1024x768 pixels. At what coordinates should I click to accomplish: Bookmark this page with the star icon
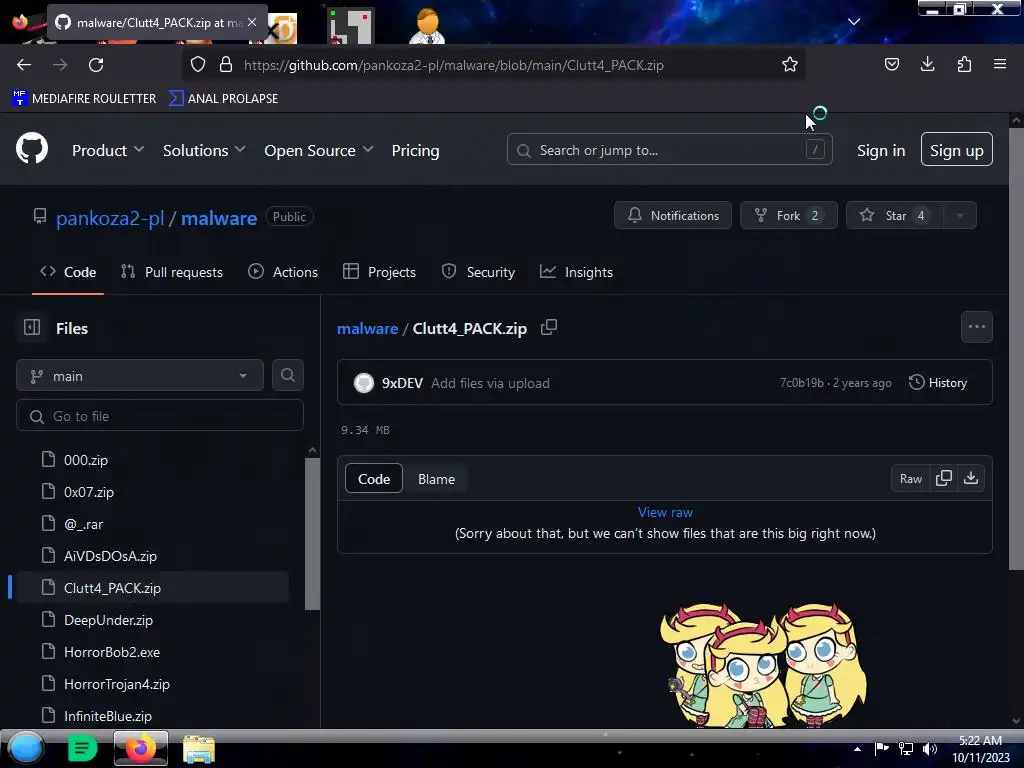click(790, 65)
